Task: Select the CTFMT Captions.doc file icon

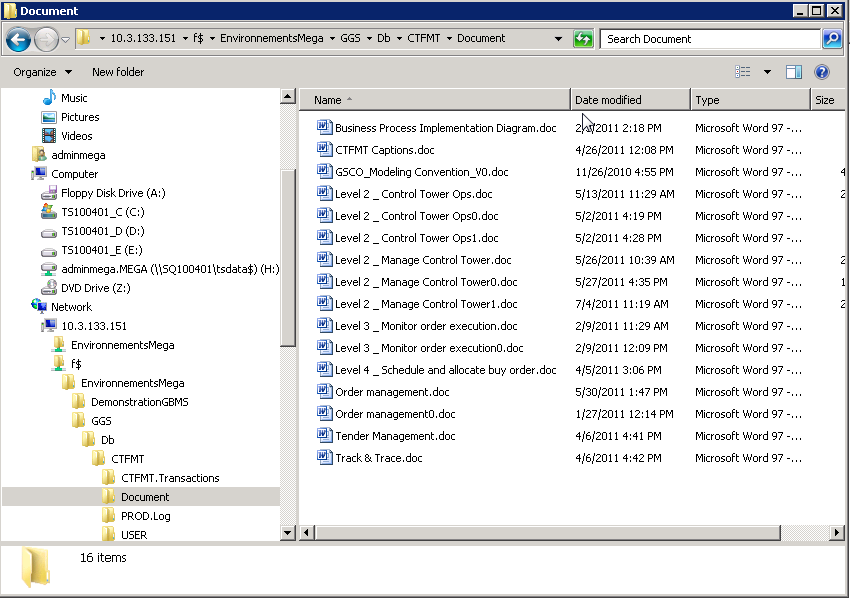Action: click(x=324, y=150)
